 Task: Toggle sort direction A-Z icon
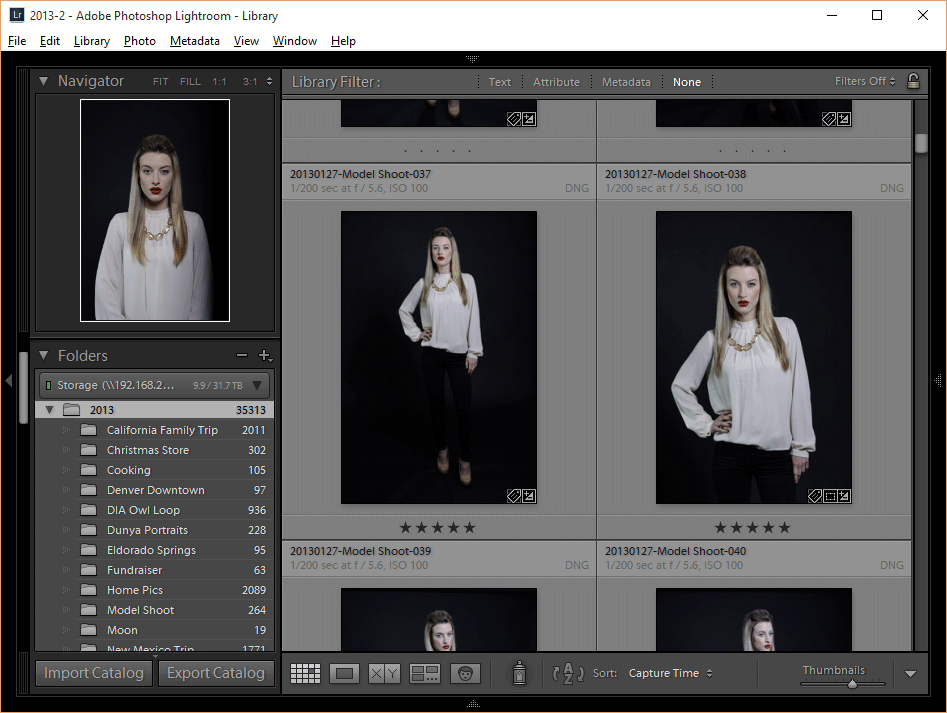pos(568,673)
